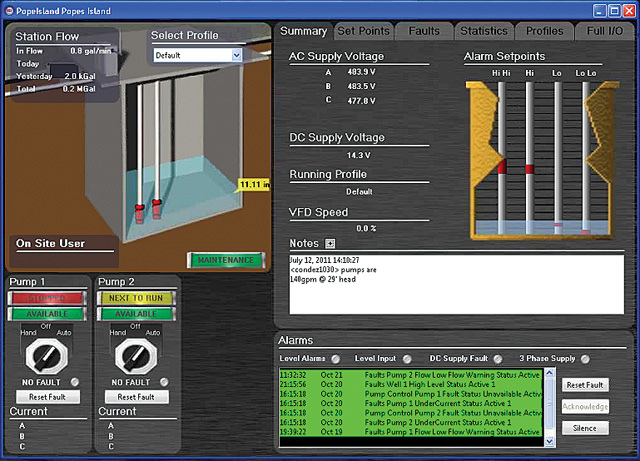Viewport: 640px width, 461px height.
Task: Expand the Notes section plus button
Action: [x=330, y=244]
